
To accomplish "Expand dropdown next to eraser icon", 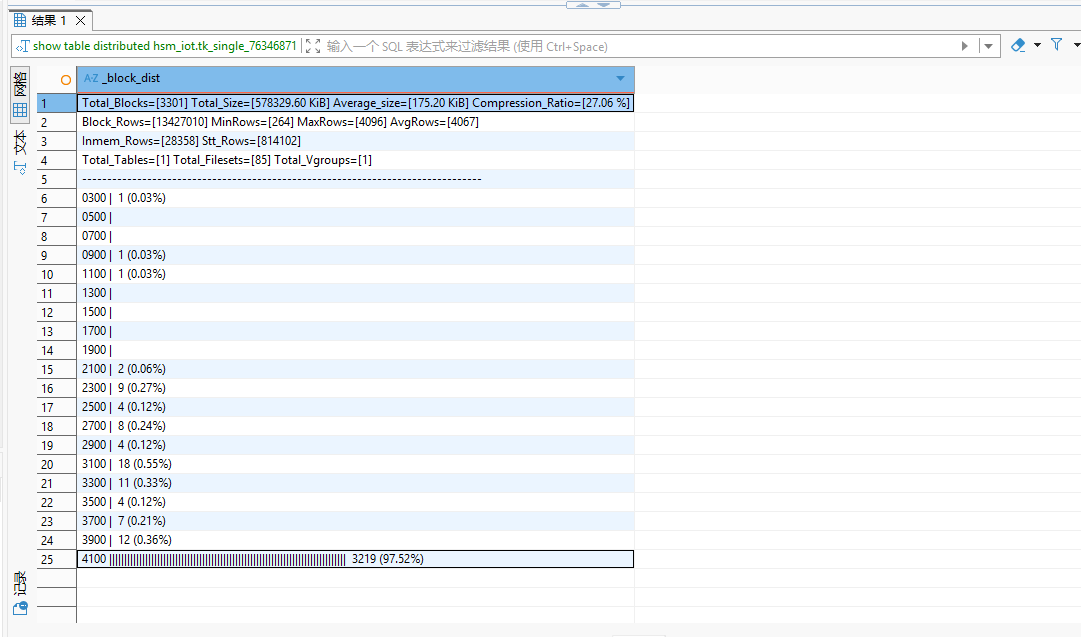I will (x=1037, y=45).
